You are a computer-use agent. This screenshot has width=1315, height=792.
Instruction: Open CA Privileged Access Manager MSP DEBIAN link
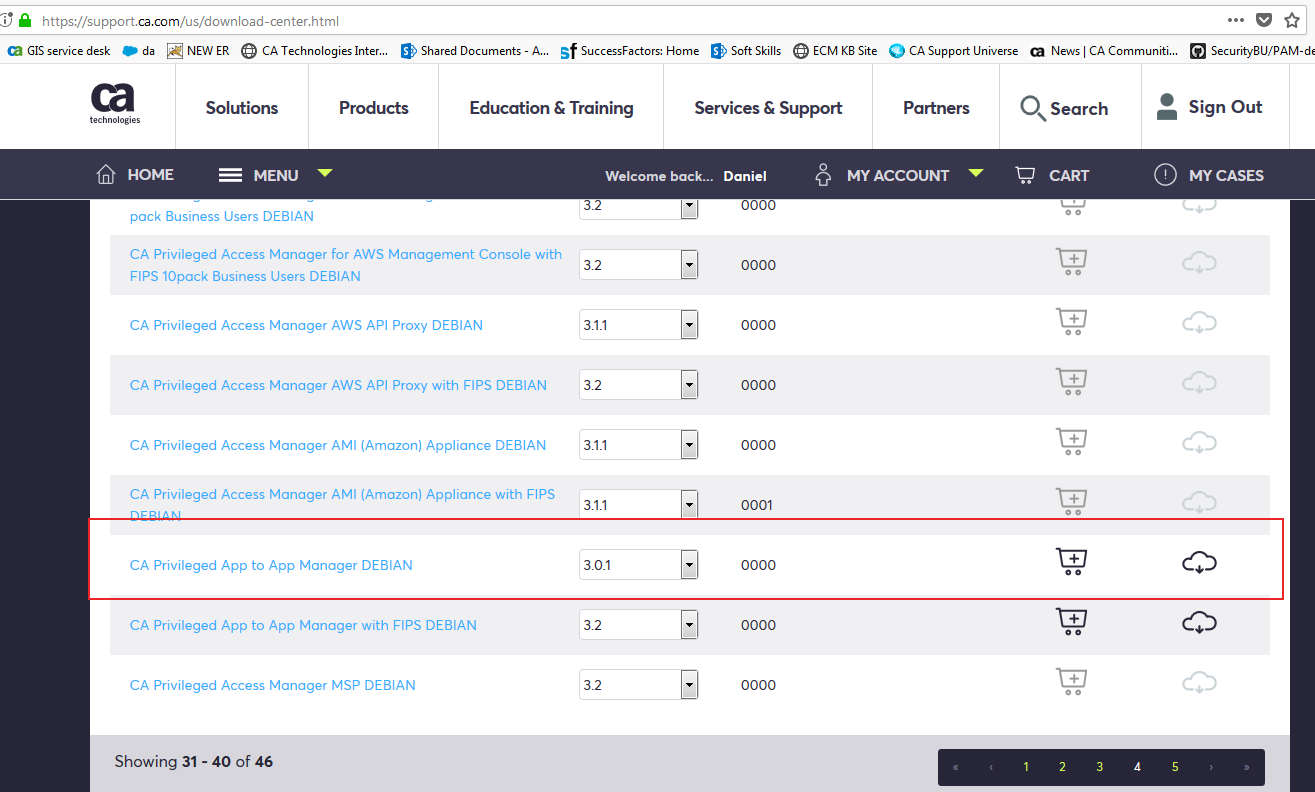(272, 685)
